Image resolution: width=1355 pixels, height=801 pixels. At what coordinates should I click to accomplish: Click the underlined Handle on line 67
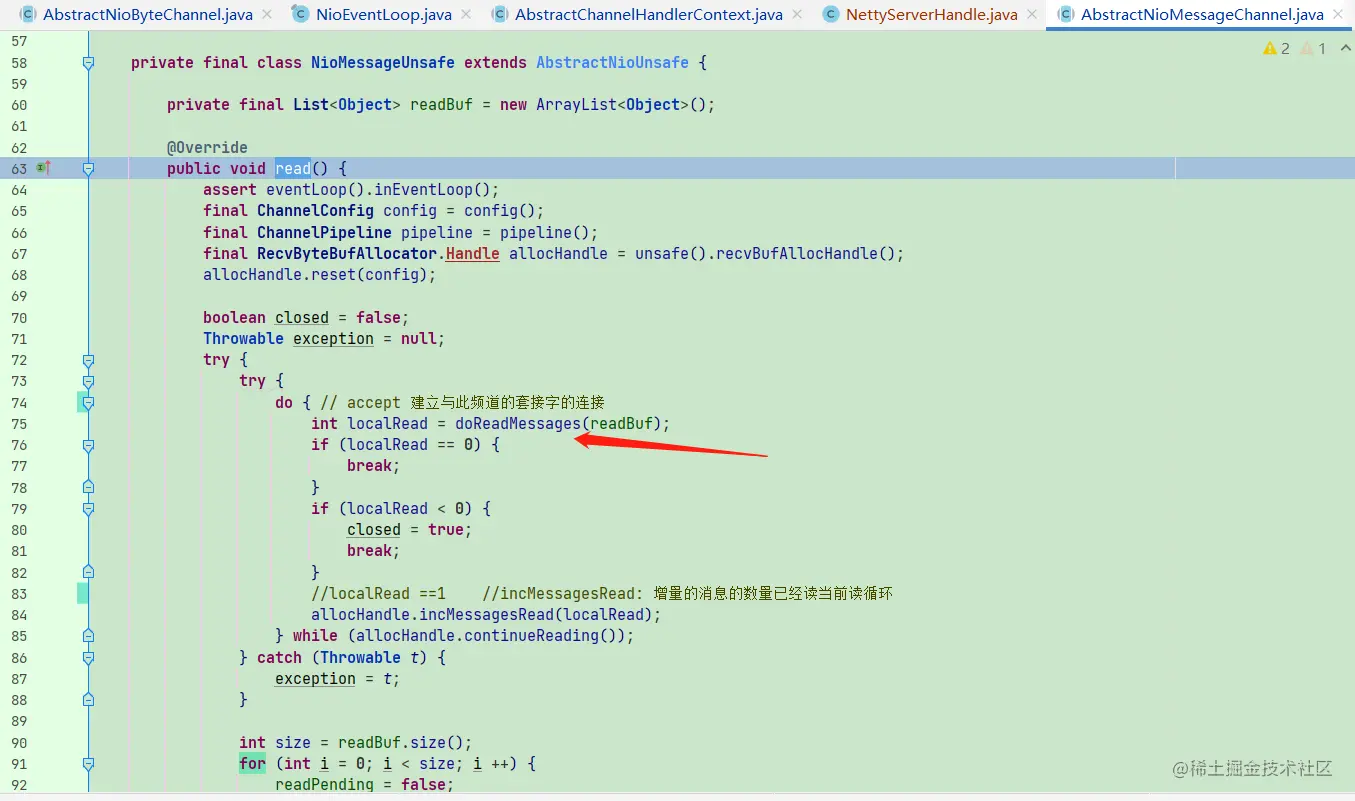point(473,254)
